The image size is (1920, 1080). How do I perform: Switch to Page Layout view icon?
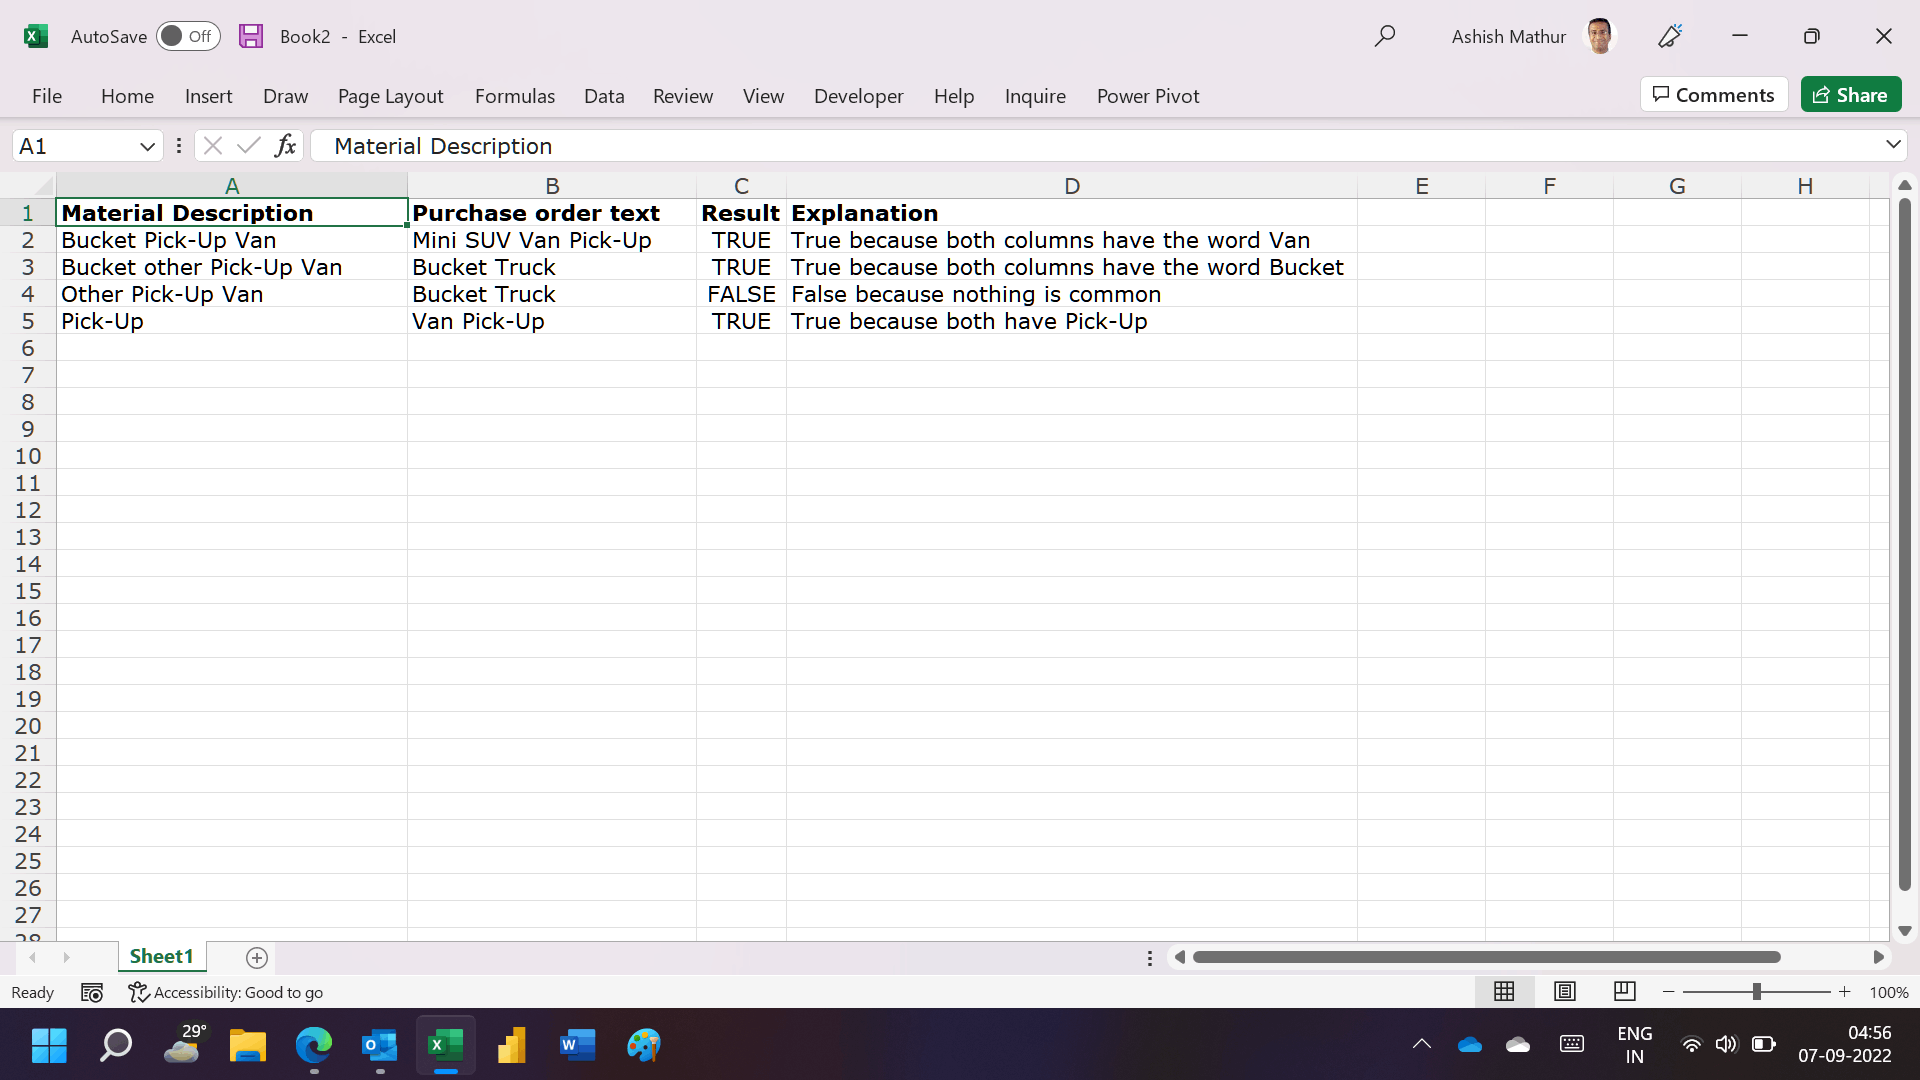[x=1565, y=991]
